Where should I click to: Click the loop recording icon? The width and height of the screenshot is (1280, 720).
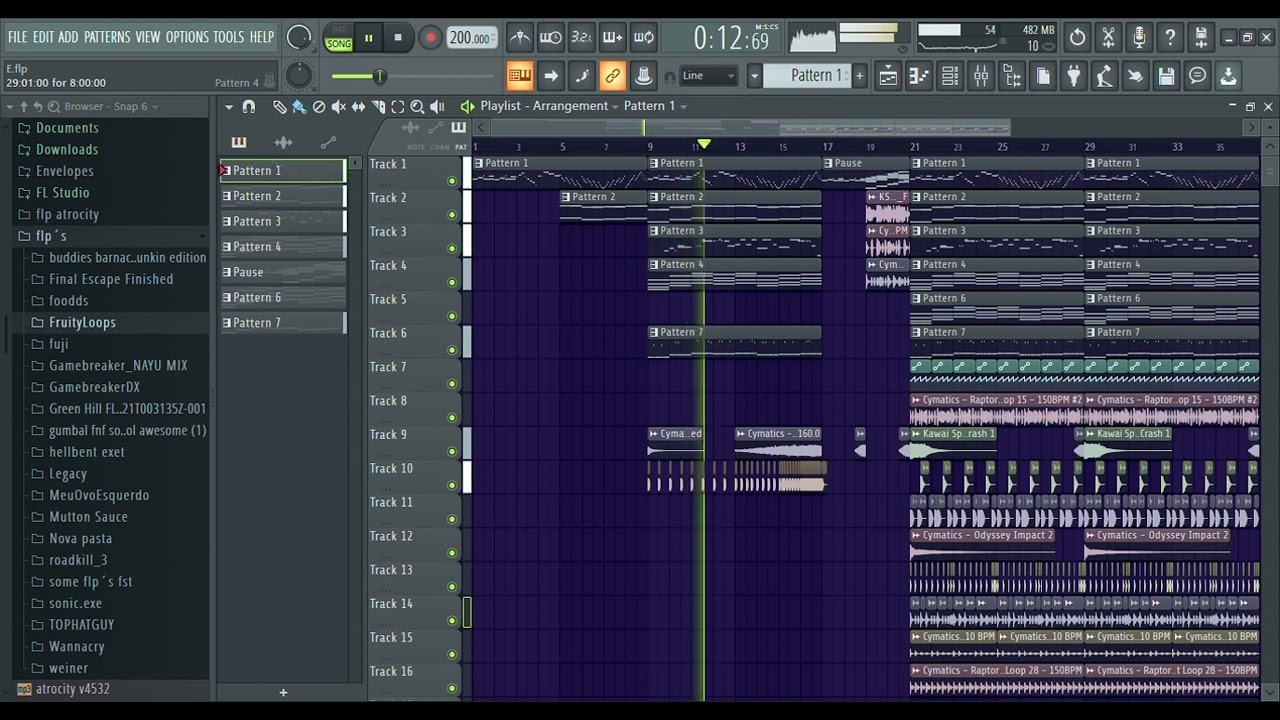pos(644,38)
